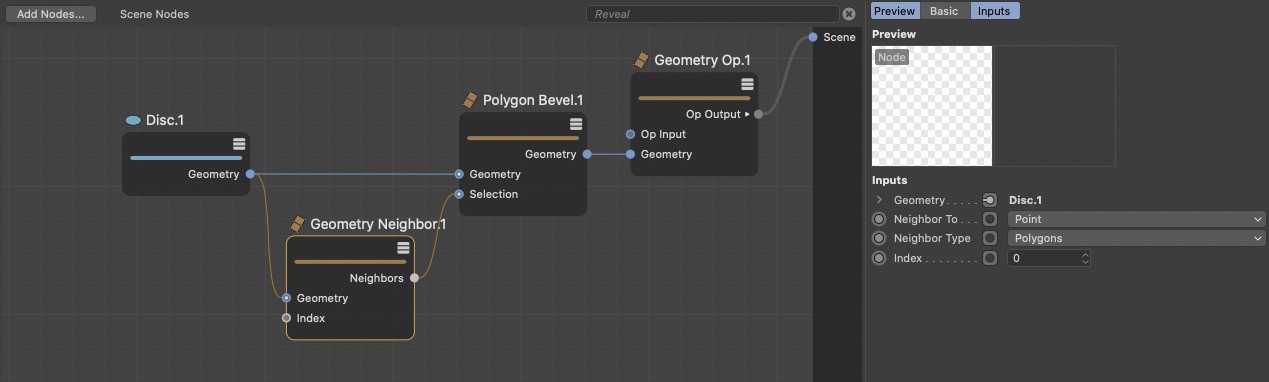Select the Polygon Bevel.1 node title
The image size is (1269, 382).
(533, 100)
